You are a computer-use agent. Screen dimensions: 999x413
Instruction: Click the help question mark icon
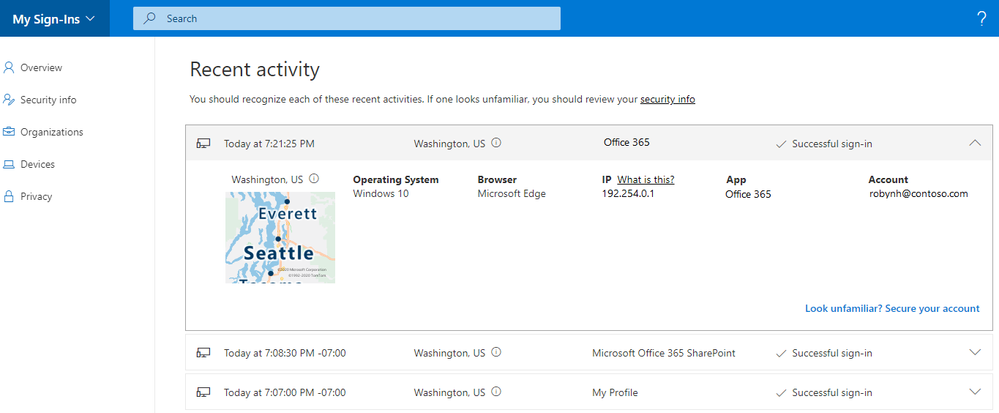[980, 18]
